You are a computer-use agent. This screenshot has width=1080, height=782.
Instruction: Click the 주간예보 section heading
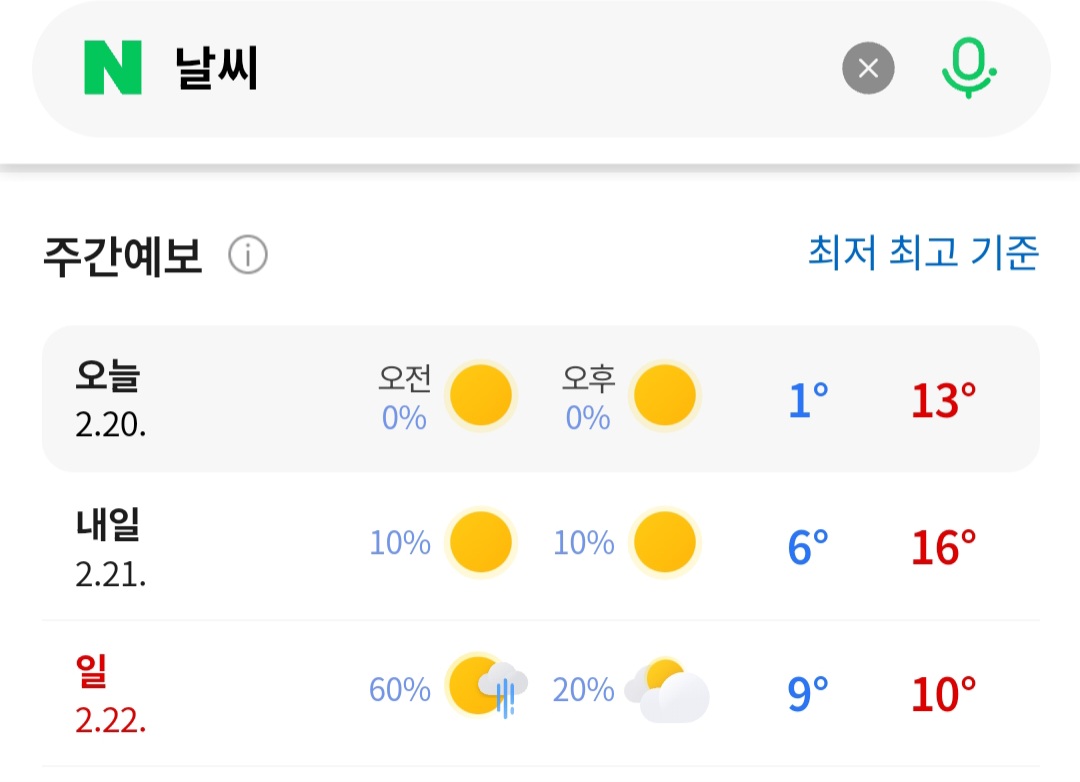point(123,256)
